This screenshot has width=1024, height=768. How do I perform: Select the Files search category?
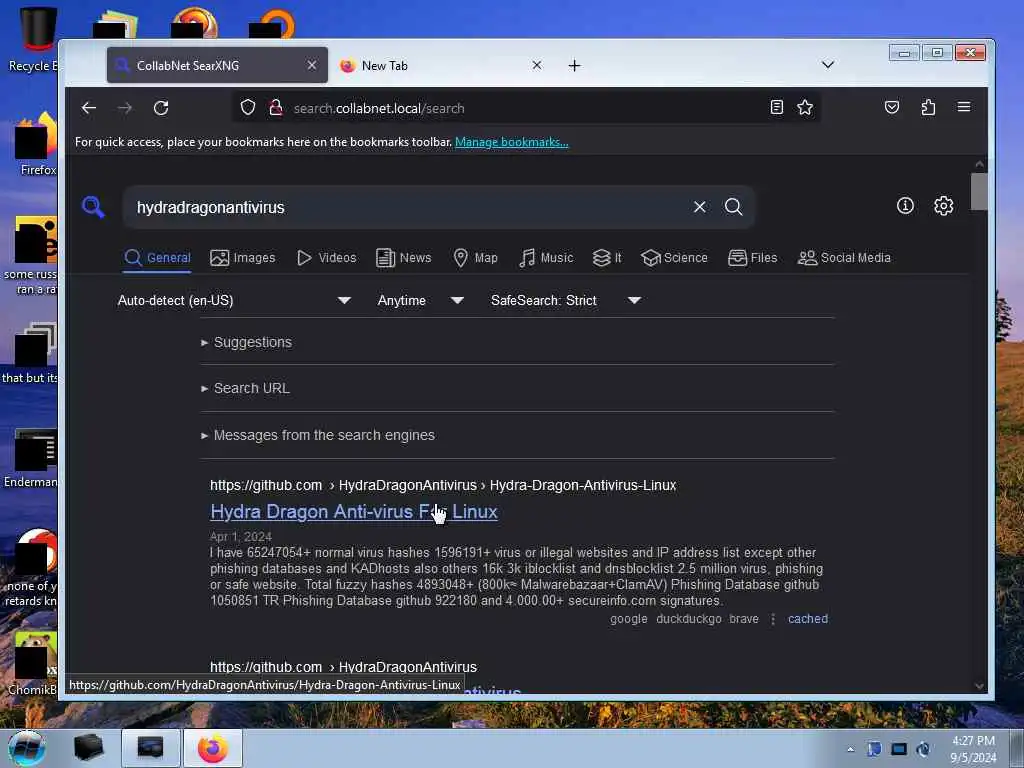[752, 258]
